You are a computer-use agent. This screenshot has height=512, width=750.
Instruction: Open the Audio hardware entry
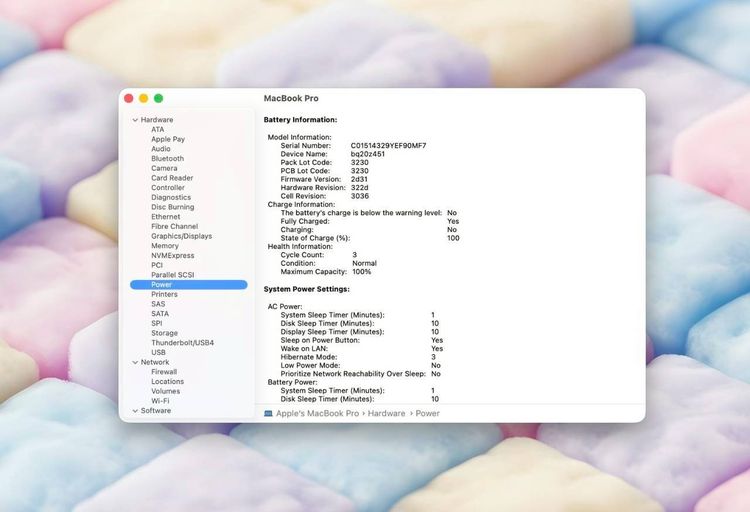tap(161, 149)
